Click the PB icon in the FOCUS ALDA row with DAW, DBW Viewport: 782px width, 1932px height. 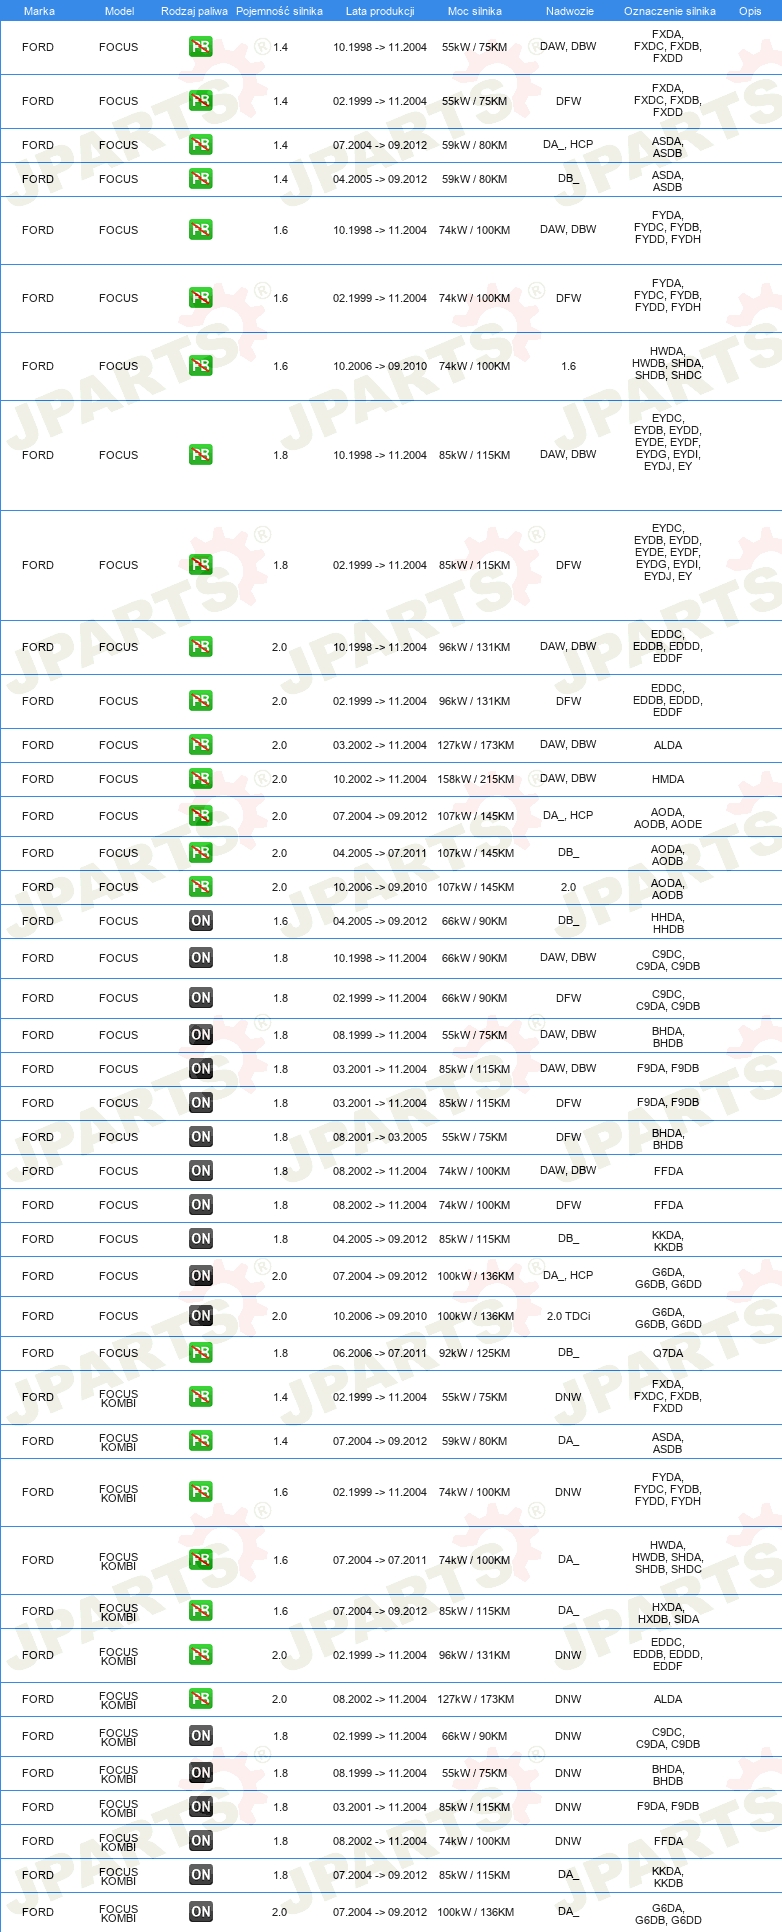point(201,745)
